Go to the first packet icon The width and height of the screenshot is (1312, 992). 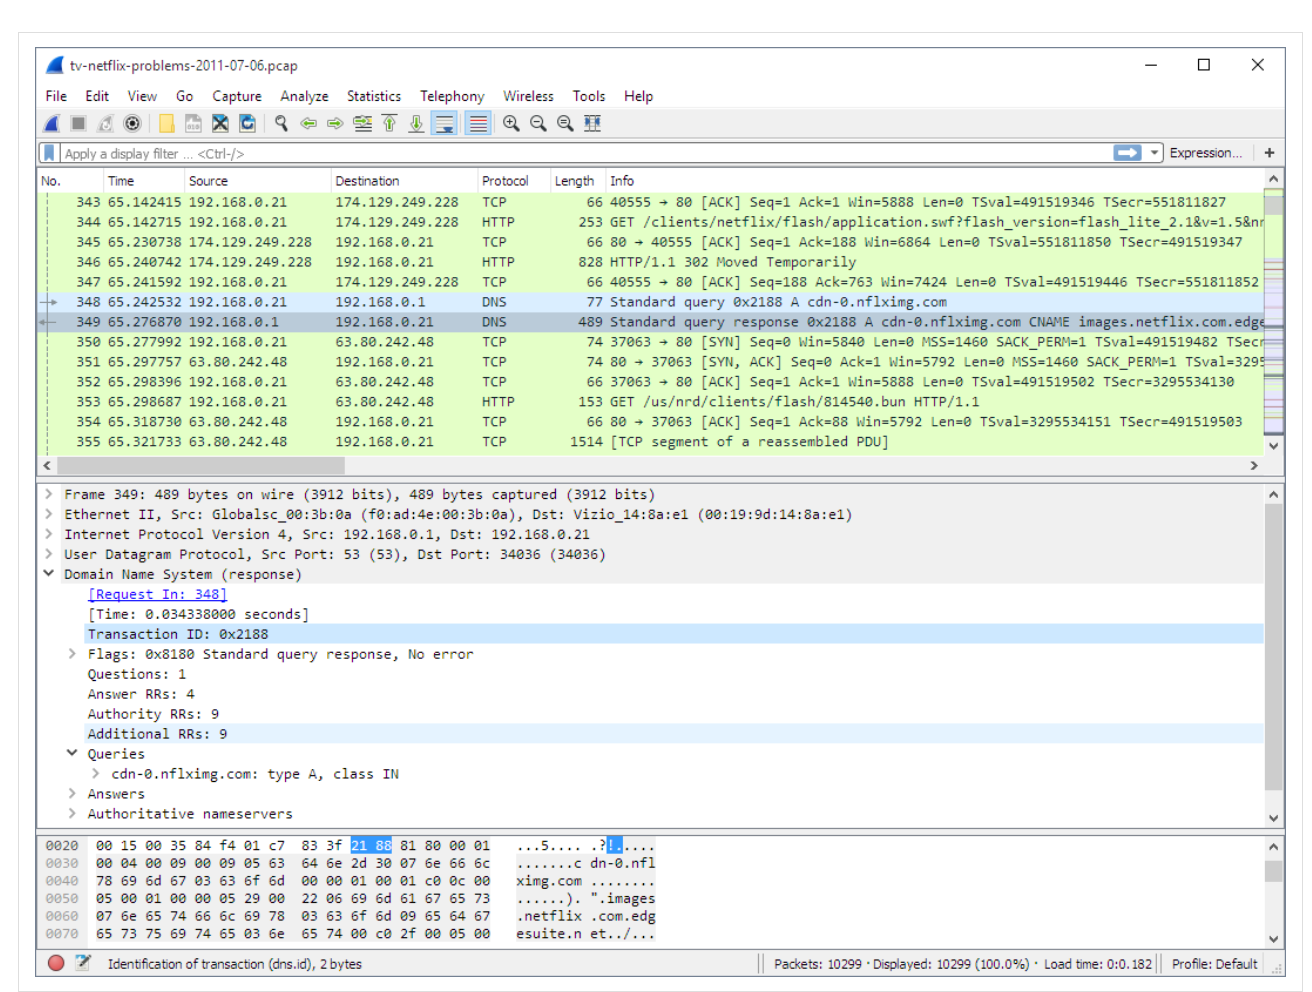(x=389, y=123)
